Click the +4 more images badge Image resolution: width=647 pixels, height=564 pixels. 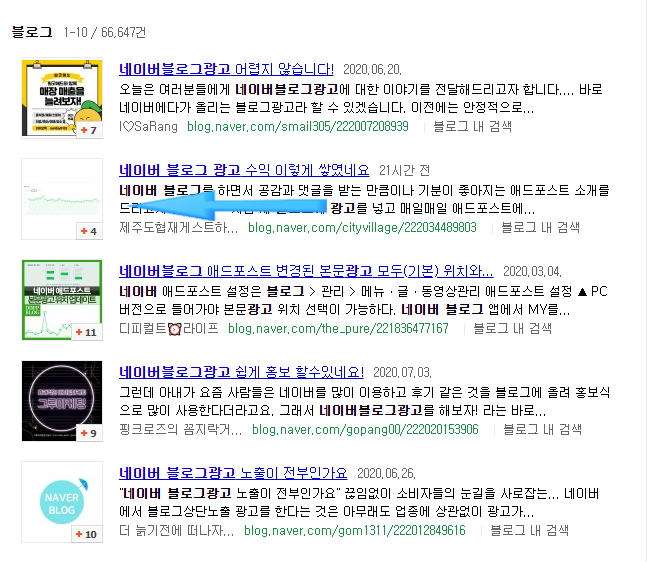click(89, 231)
